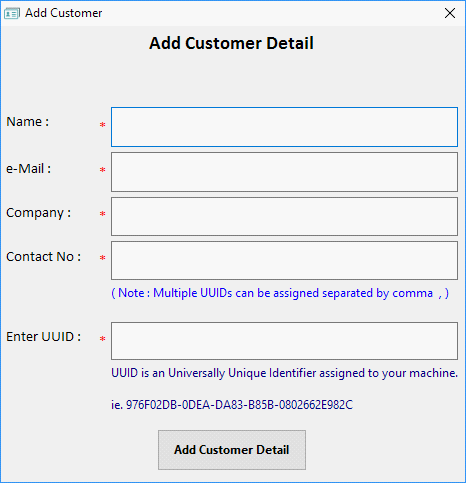Click the Company label
Screen dimensions: 467x484
coord(39,213)
